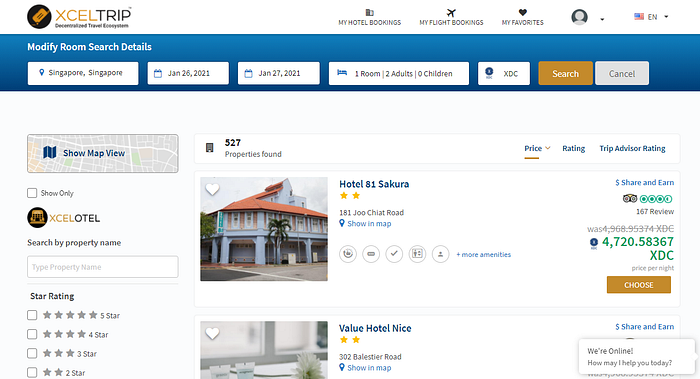The image size is (700, 379).
Task: Open My Favorites heart icon
Action: point(523,12)
